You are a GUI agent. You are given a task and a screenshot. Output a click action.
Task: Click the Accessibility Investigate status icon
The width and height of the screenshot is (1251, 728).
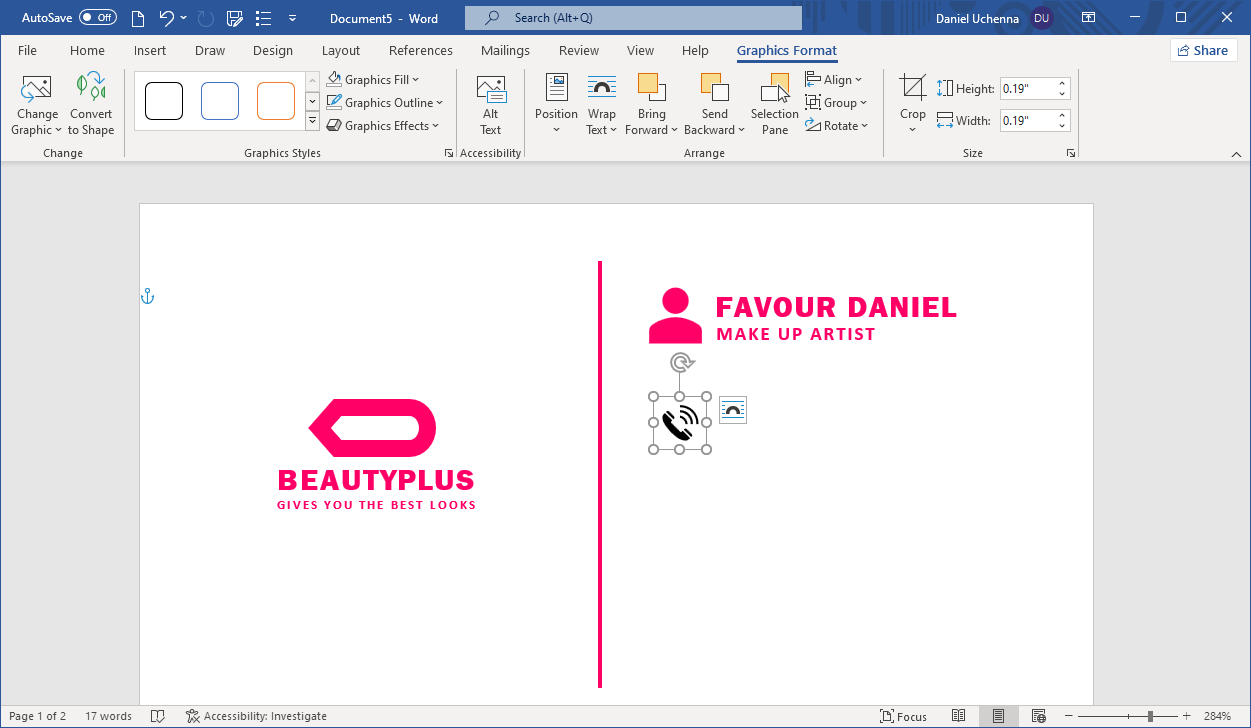[192, 716]
